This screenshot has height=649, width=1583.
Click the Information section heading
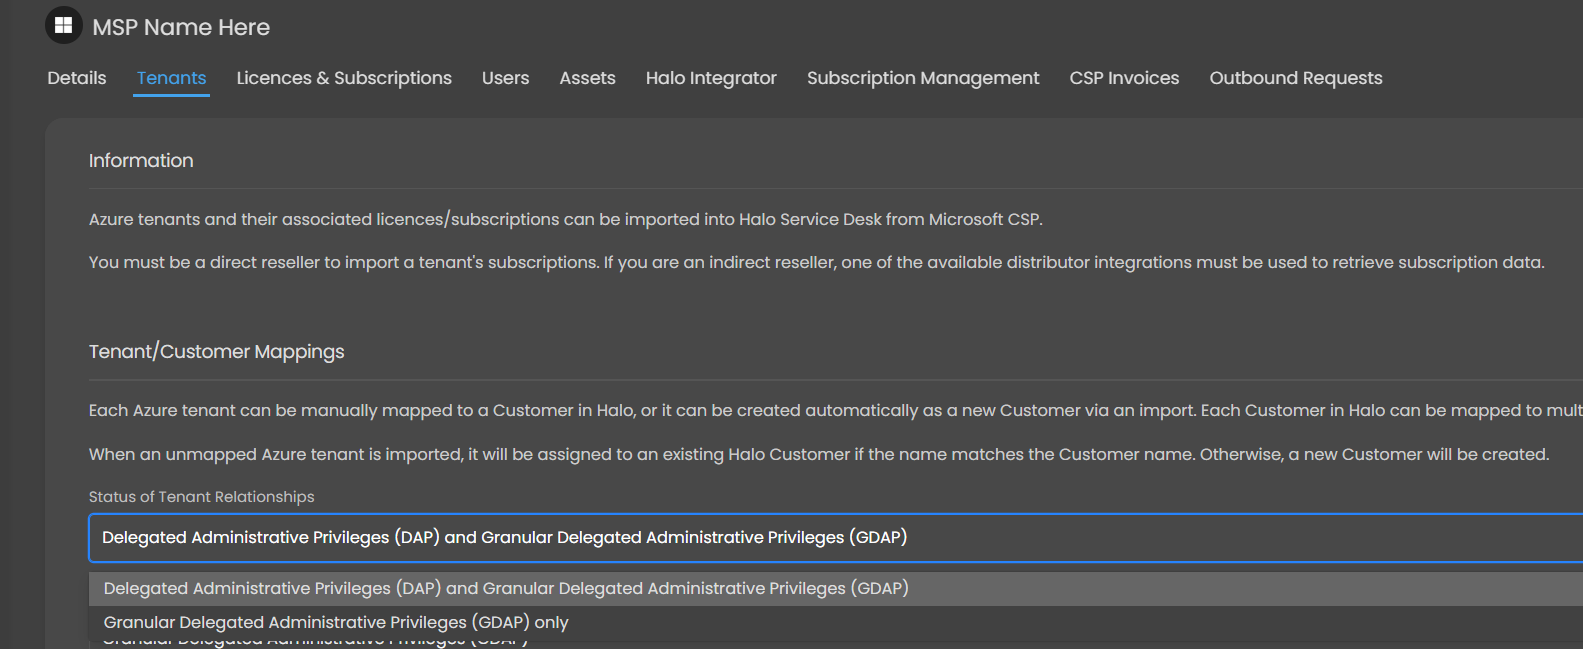click(x=141, y=160)
